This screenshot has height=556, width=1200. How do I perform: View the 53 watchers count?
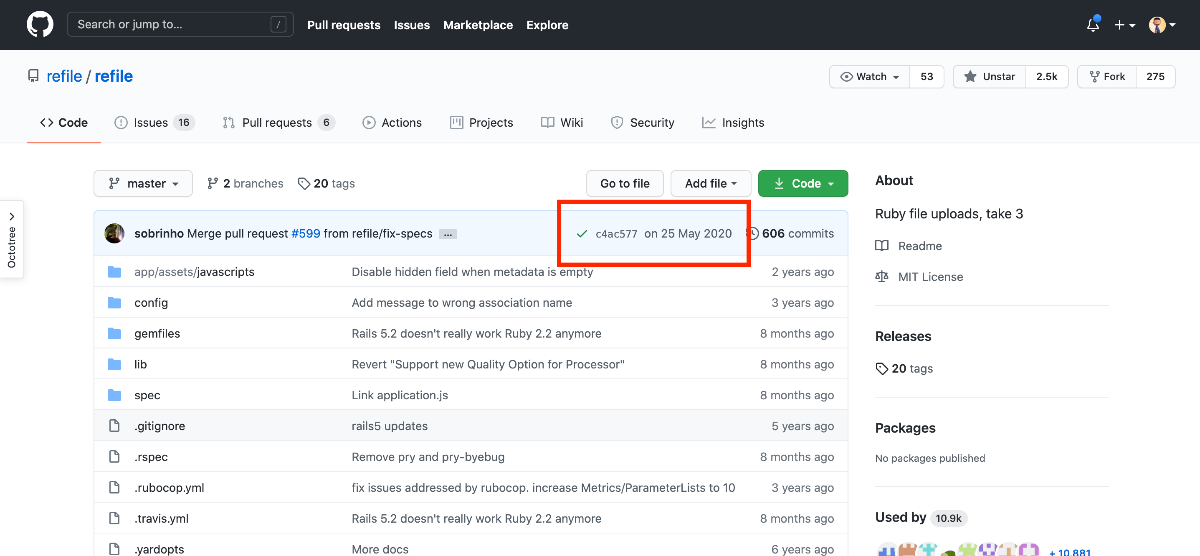(x=927, y=77)
